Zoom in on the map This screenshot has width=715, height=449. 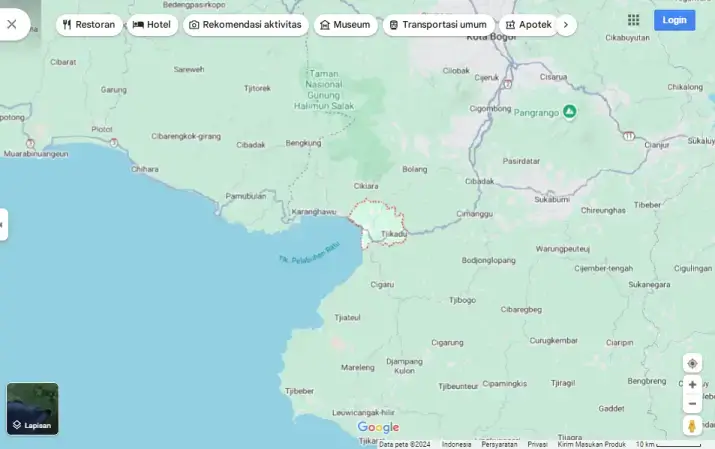692,385
